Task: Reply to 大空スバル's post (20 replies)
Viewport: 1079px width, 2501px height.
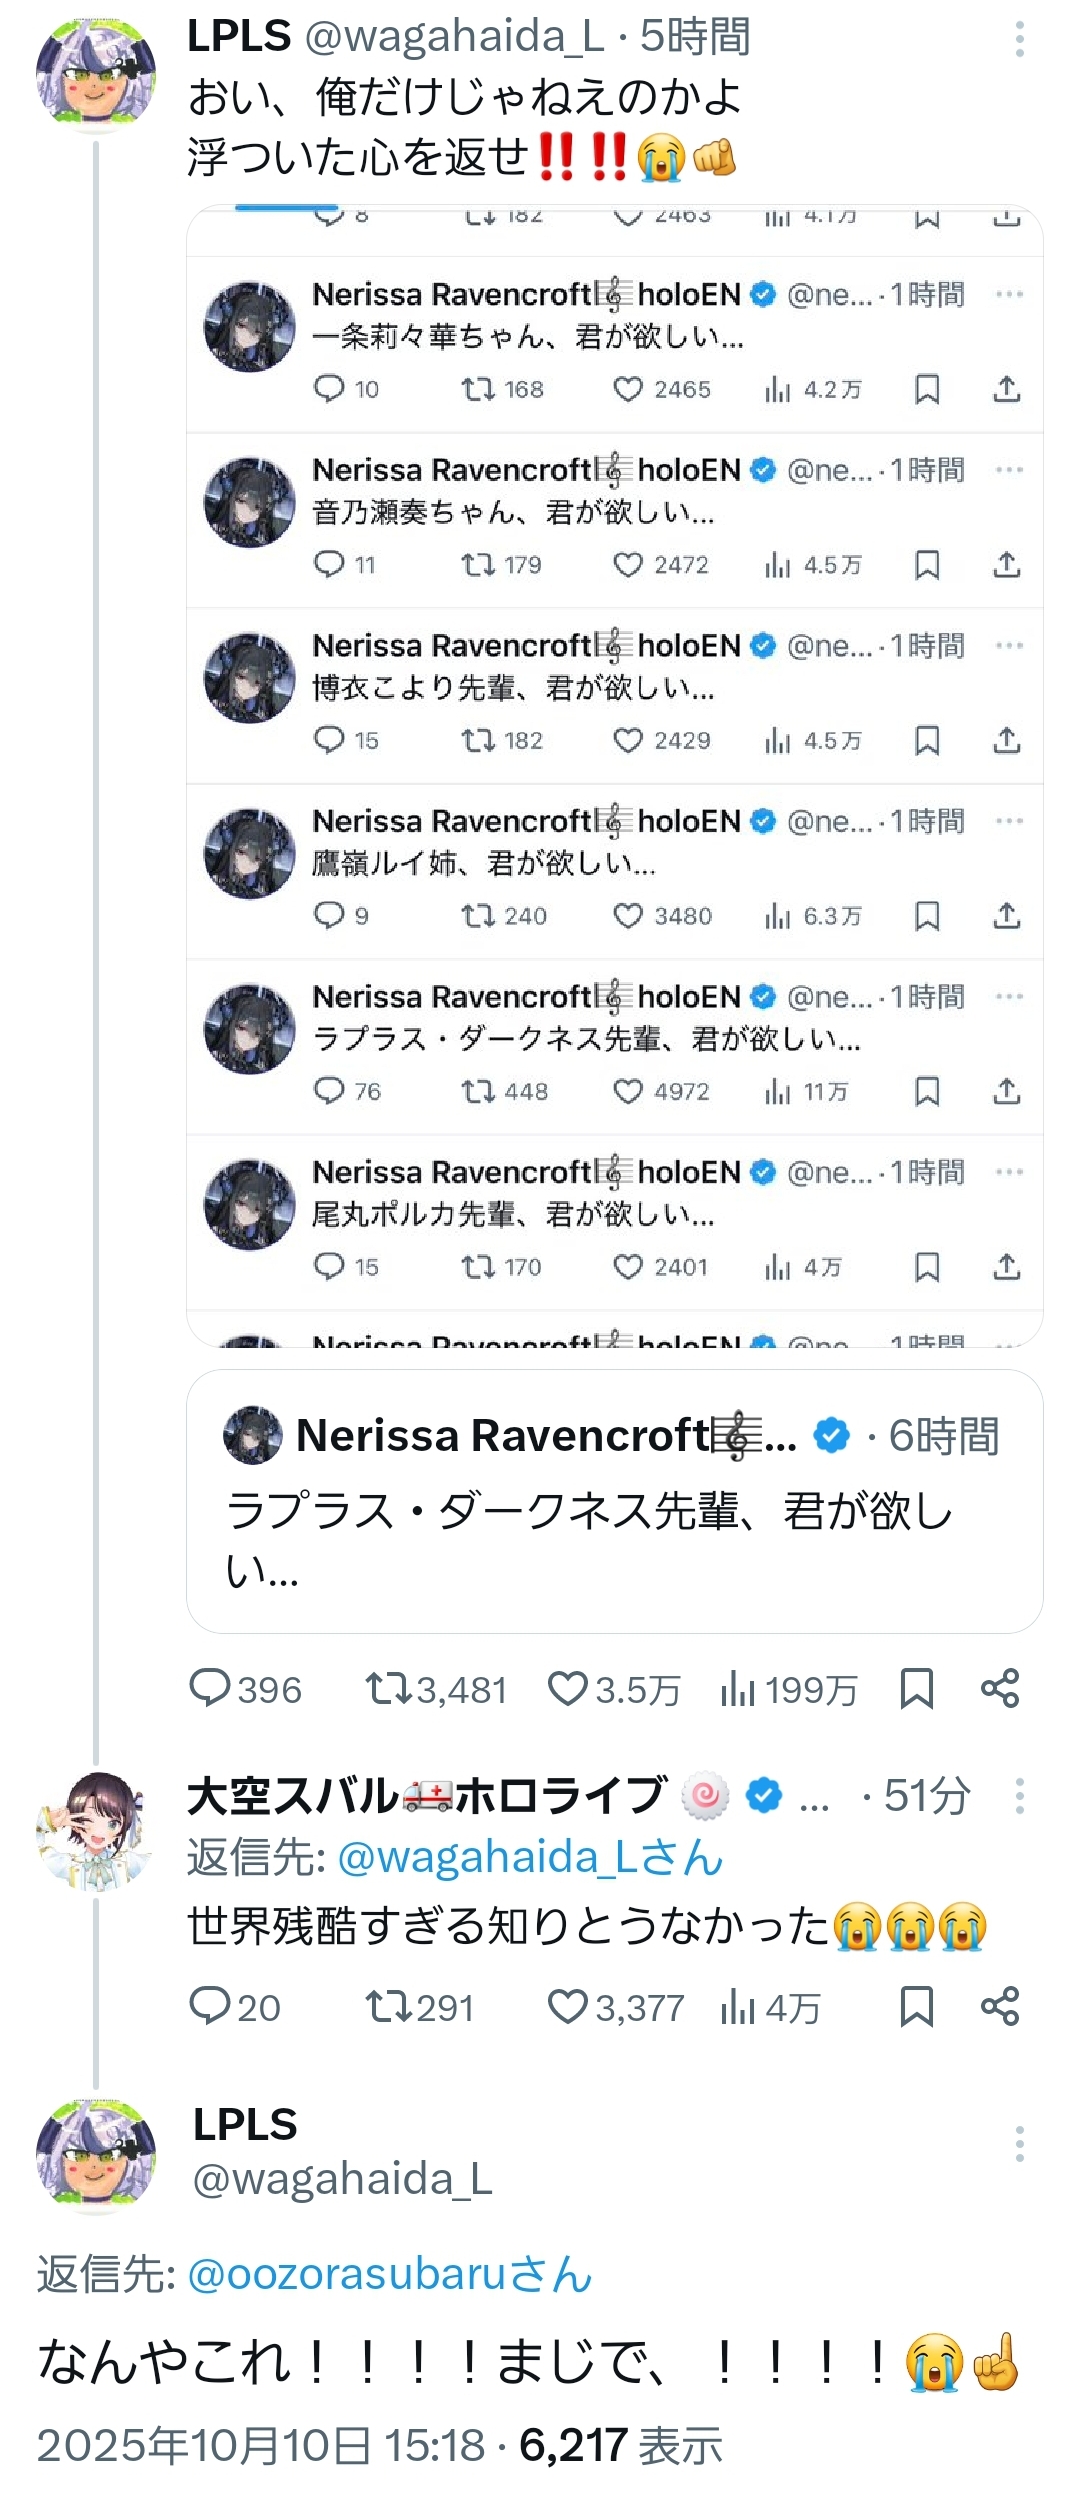Action: (x=211, y=2006)
